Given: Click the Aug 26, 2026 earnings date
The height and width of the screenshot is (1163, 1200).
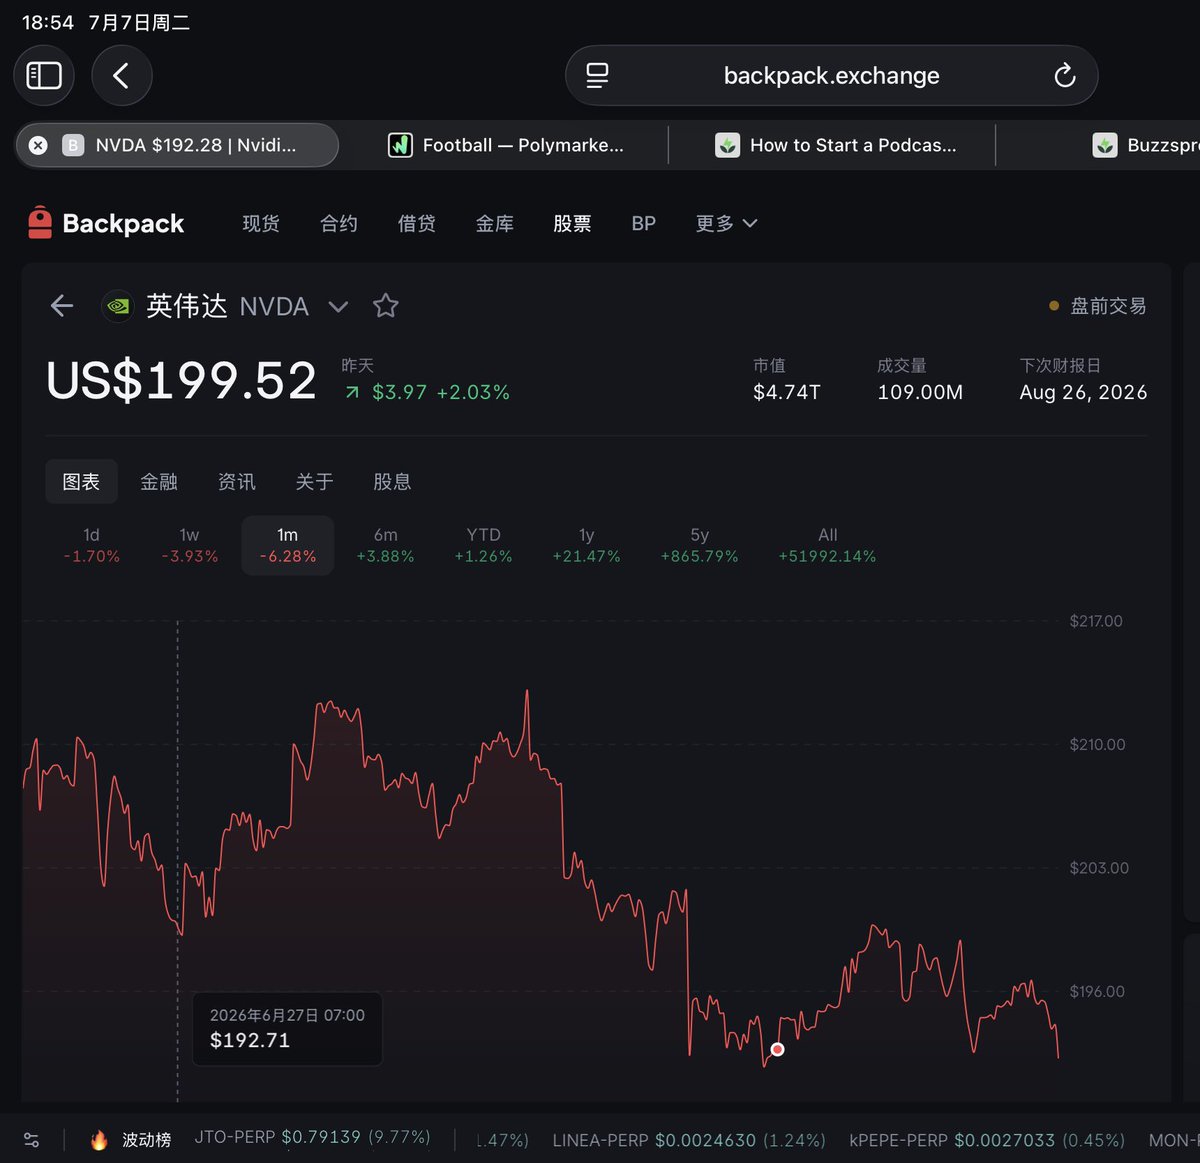Looking at the screenshot, I should [x=1083, y=392].
